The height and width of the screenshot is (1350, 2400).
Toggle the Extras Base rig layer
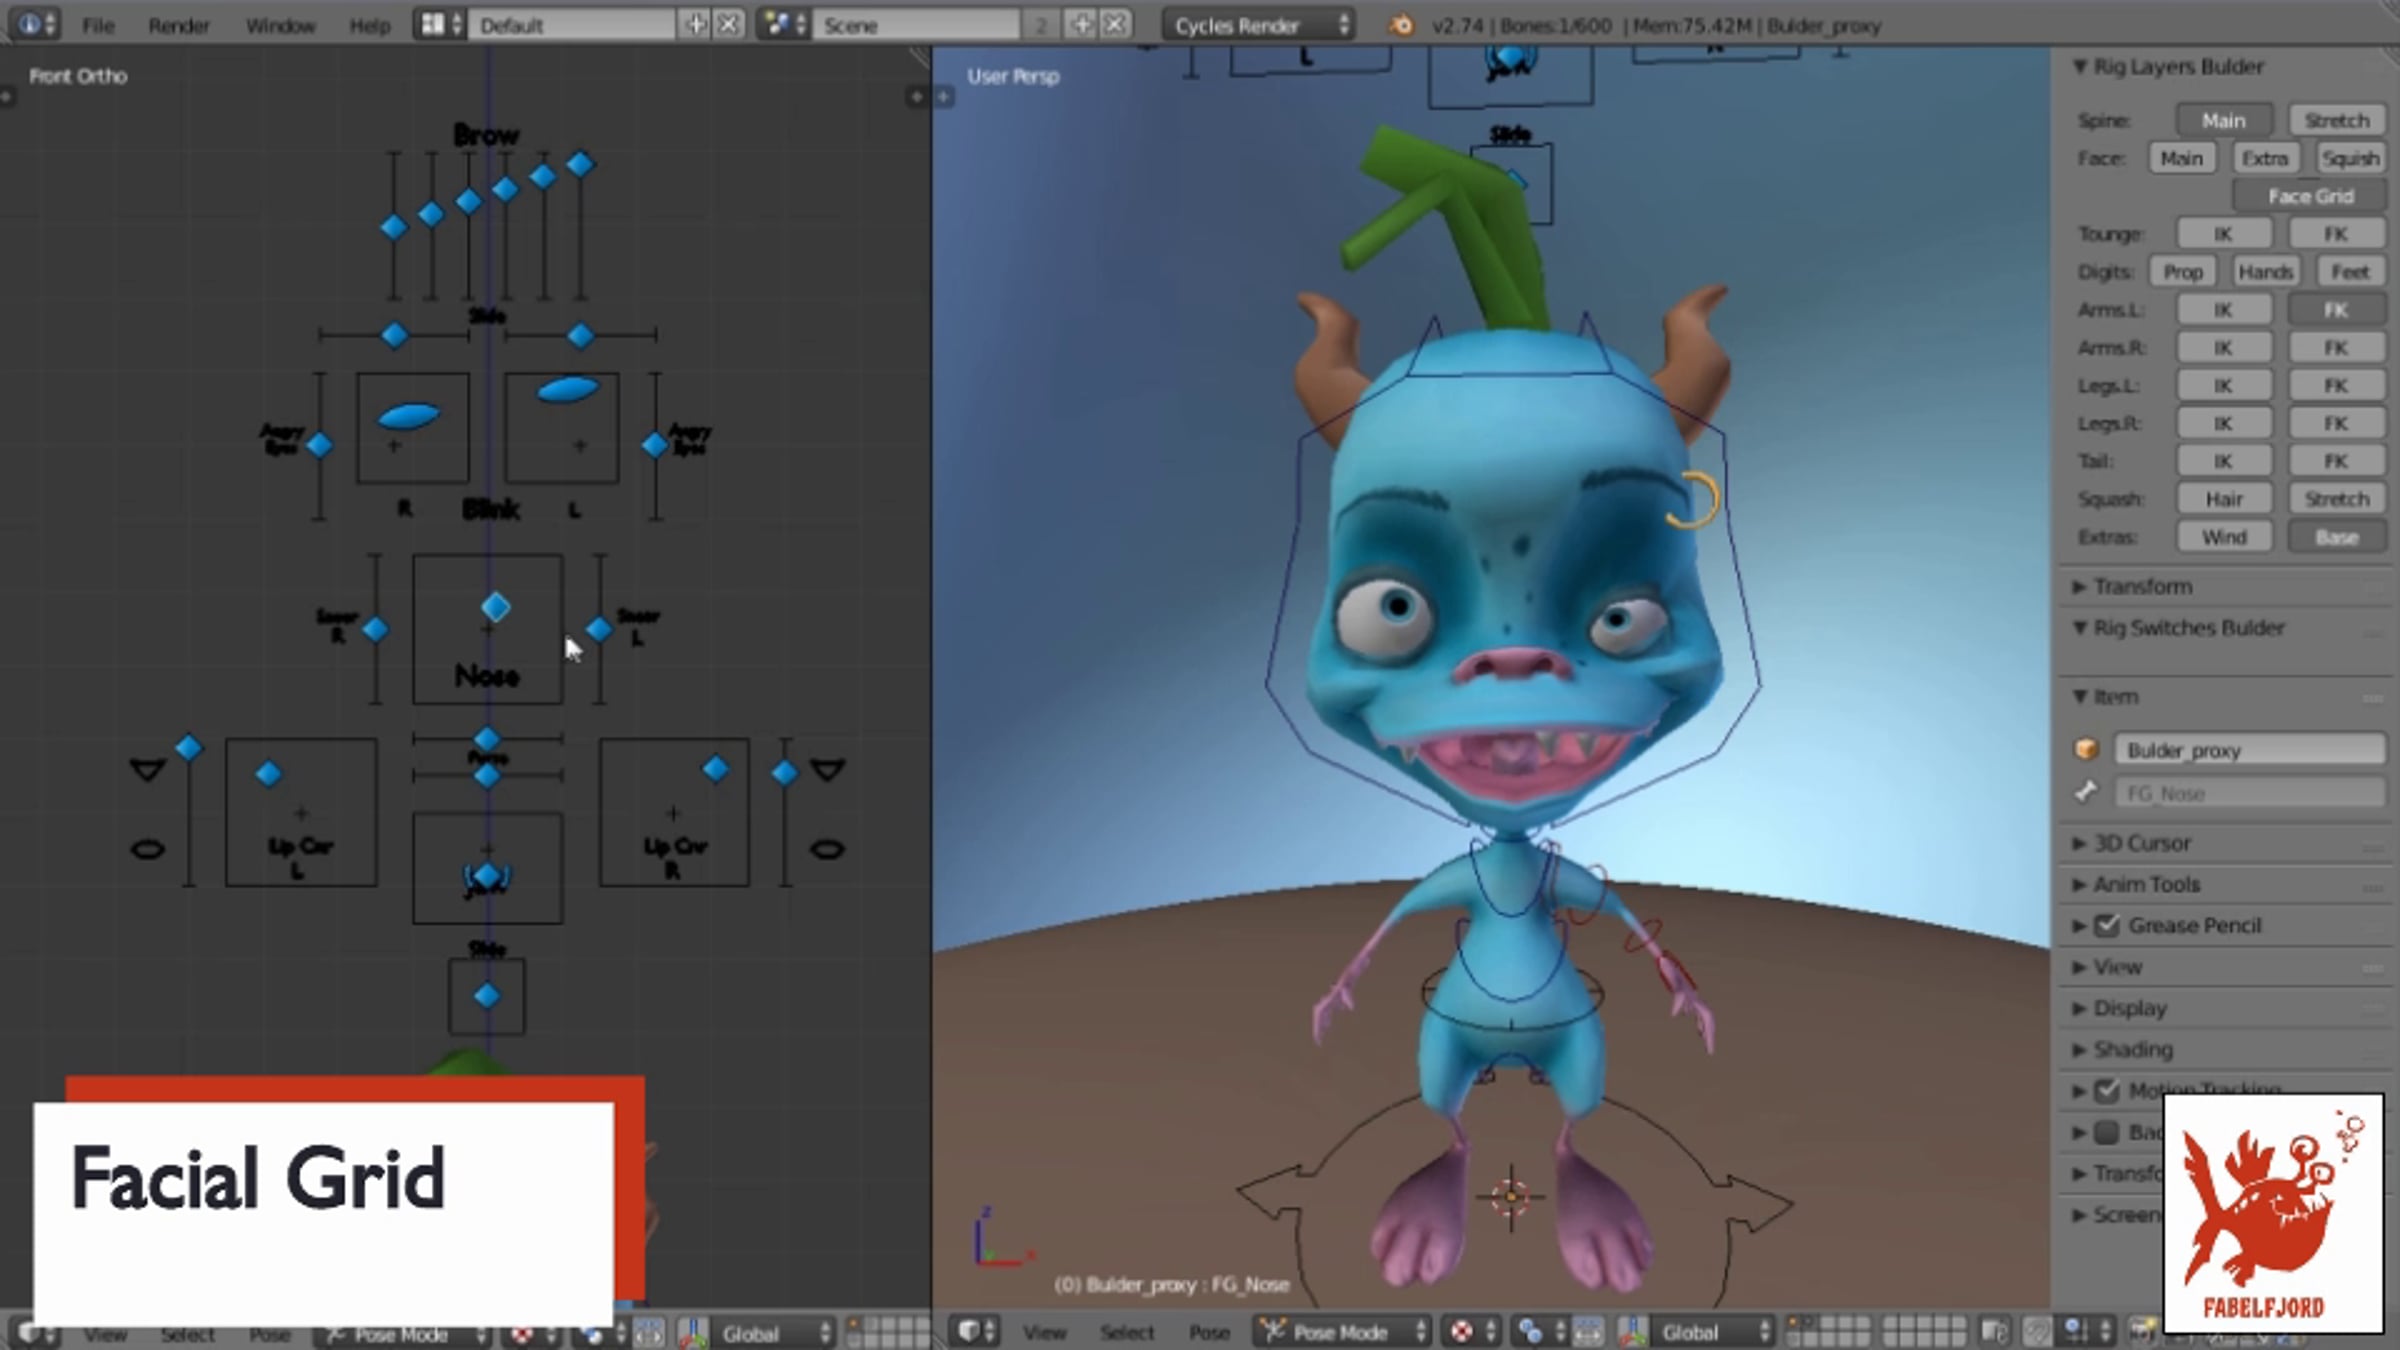click(x=2336, y=537)
